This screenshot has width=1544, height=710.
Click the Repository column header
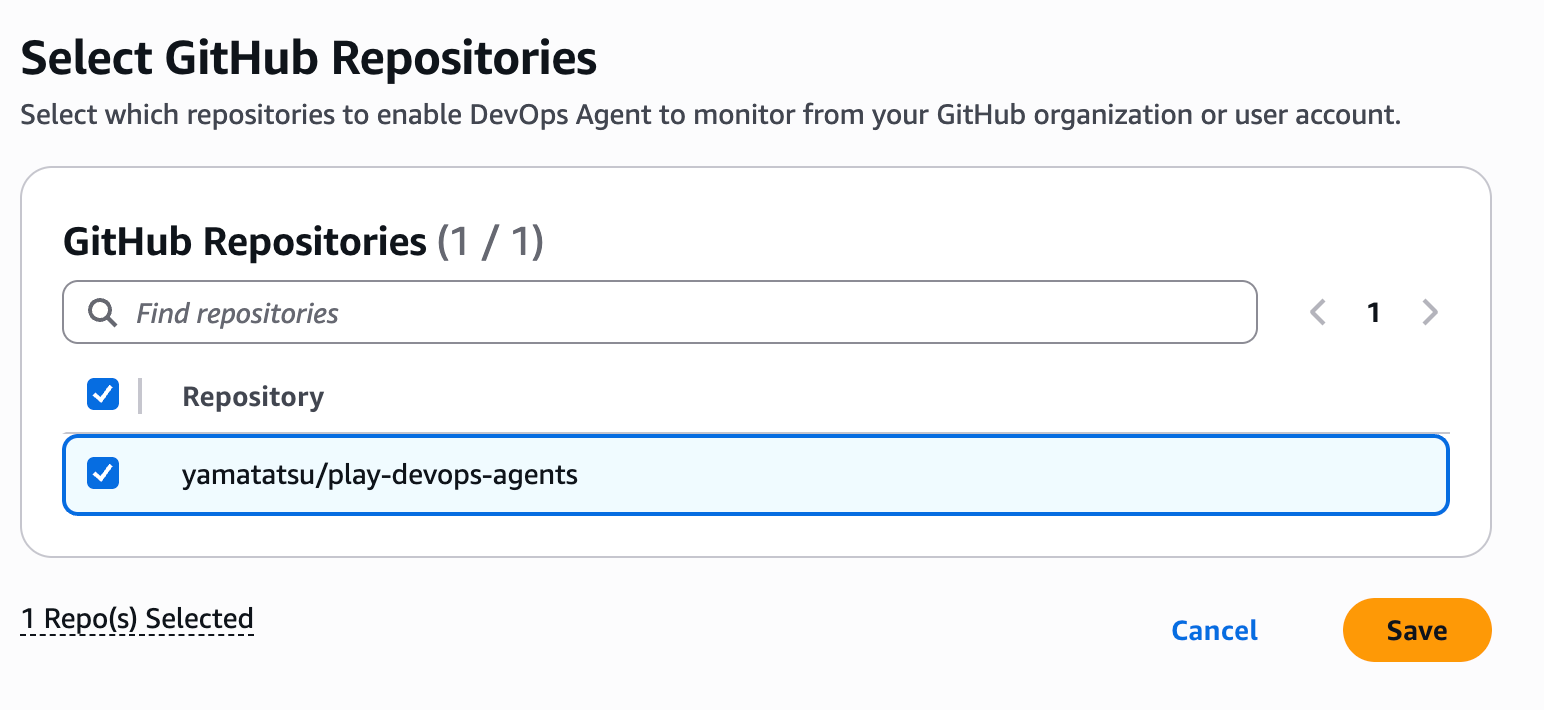[253, 397]
